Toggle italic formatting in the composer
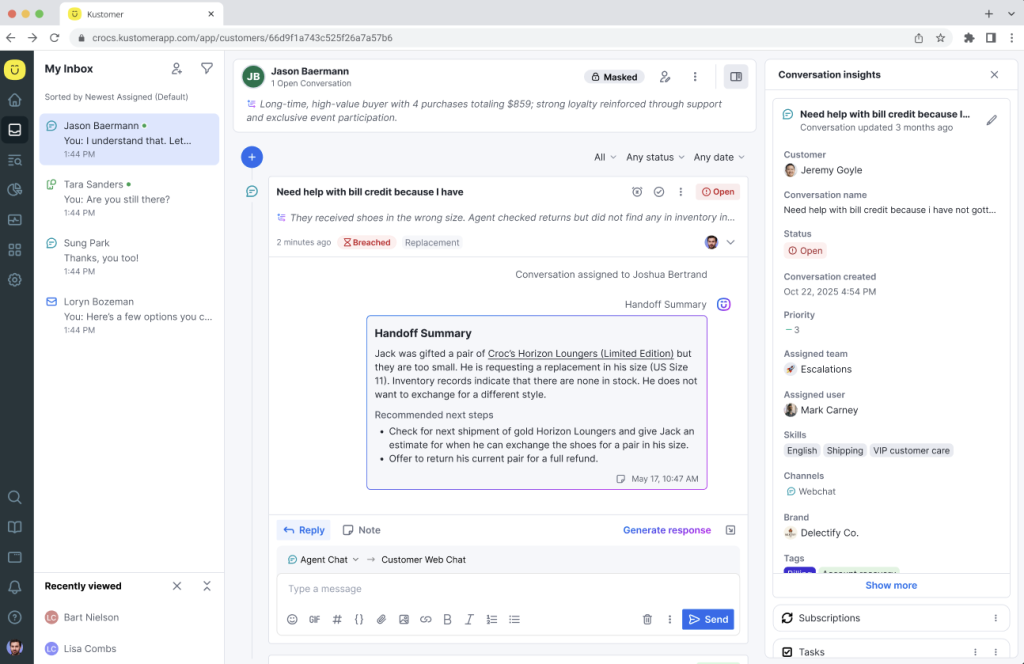Image resolution: width=1024 pixels, height=664 pixels. tap(469, 619)
